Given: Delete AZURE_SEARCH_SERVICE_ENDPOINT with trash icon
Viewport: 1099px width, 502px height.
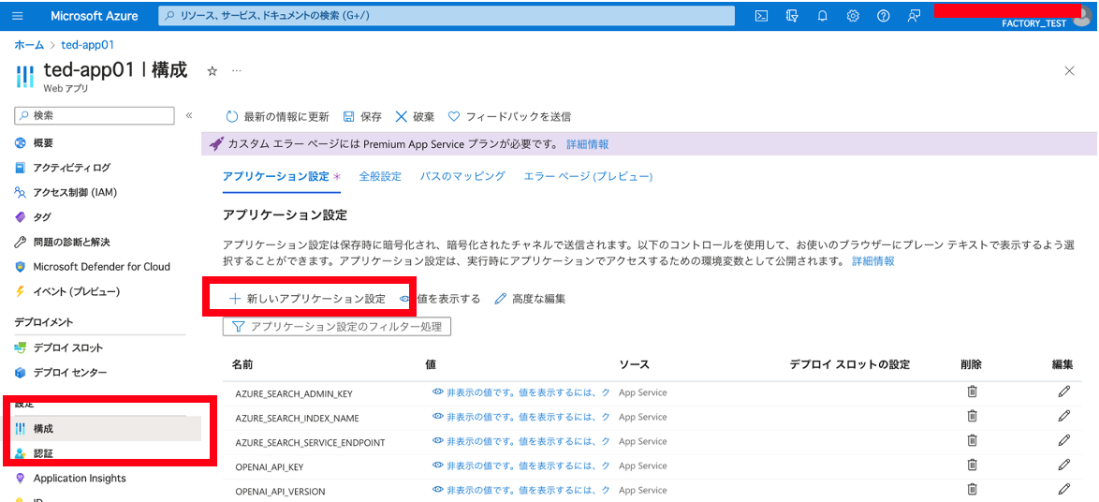Looking at the screenshot, I should (972, 440).
